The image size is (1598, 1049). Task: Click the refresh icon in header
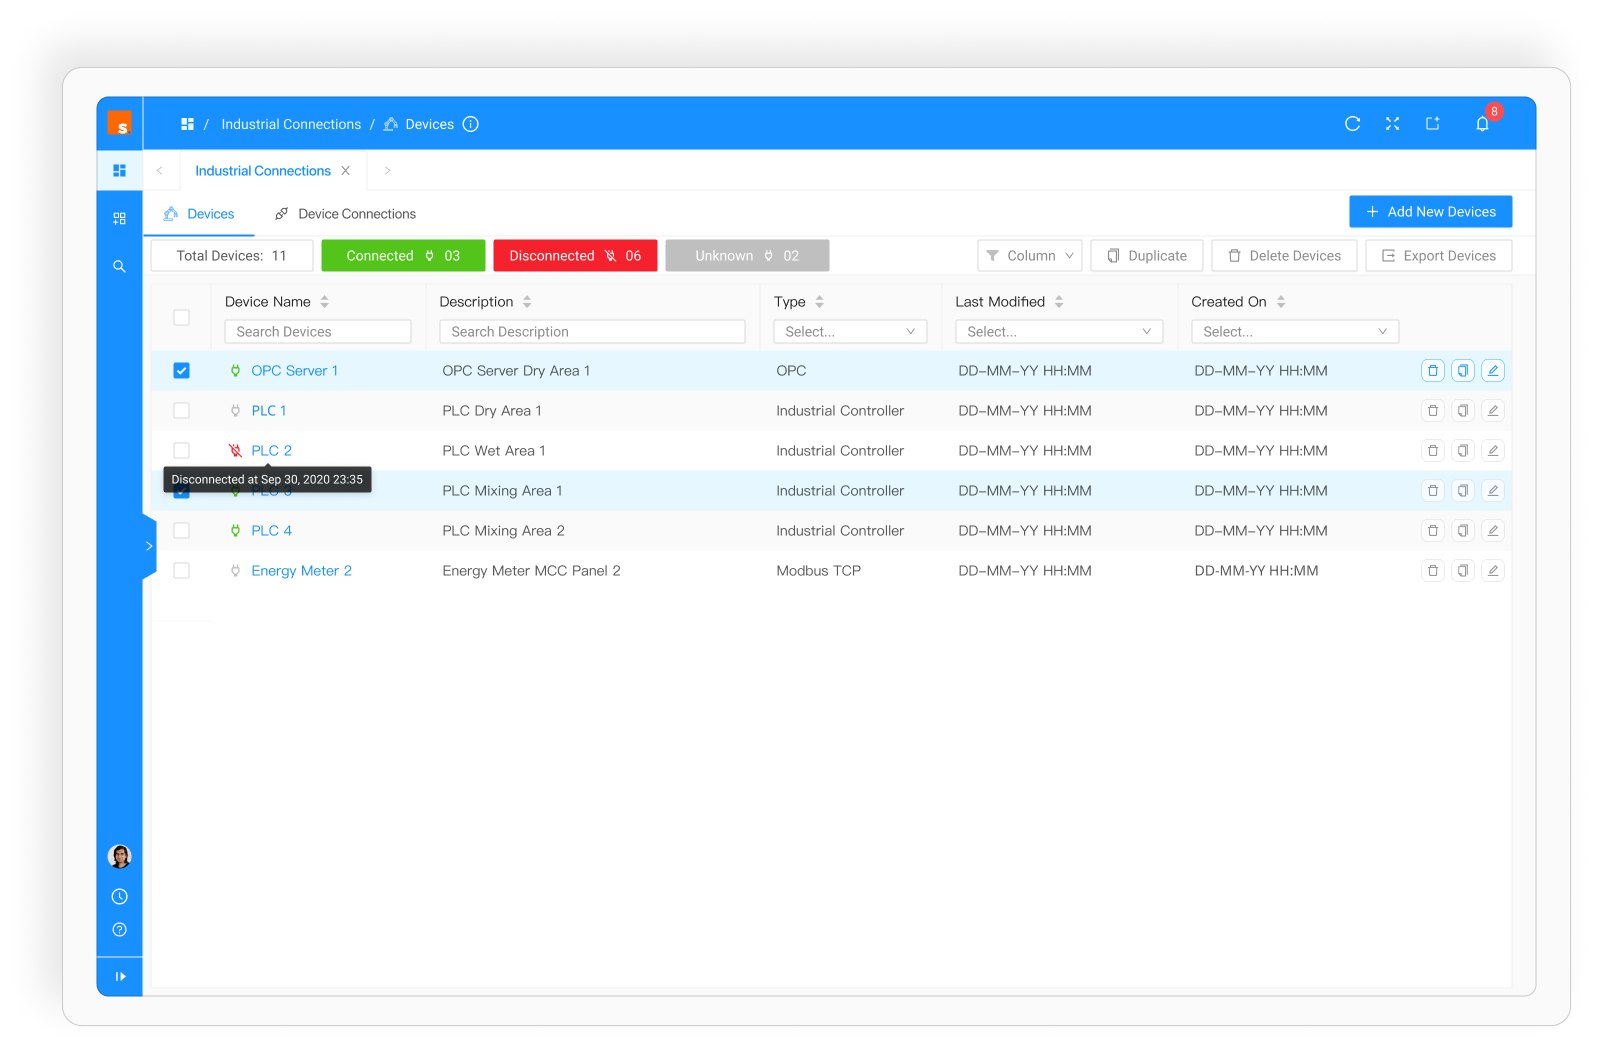(1352, 124)
